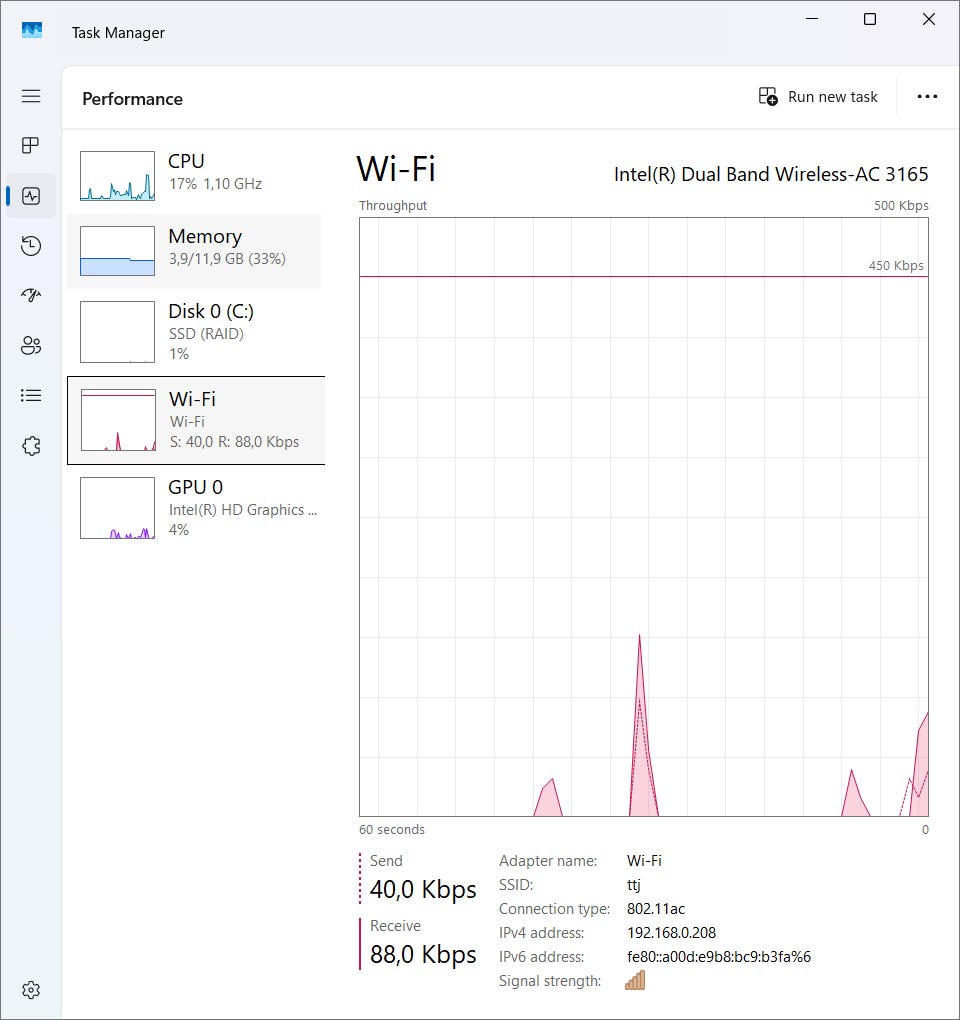Open Startup apps page icon
The image size is (960, 1020).
pyautogui.click(x=31, y=295)
